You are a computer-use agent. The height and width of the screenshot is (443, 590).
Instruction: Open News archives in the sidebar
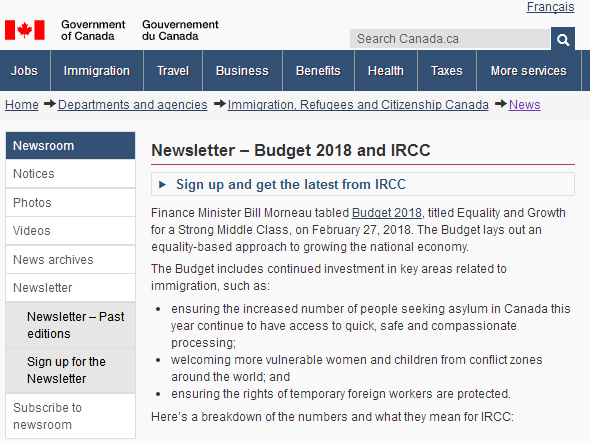point(70,259)
